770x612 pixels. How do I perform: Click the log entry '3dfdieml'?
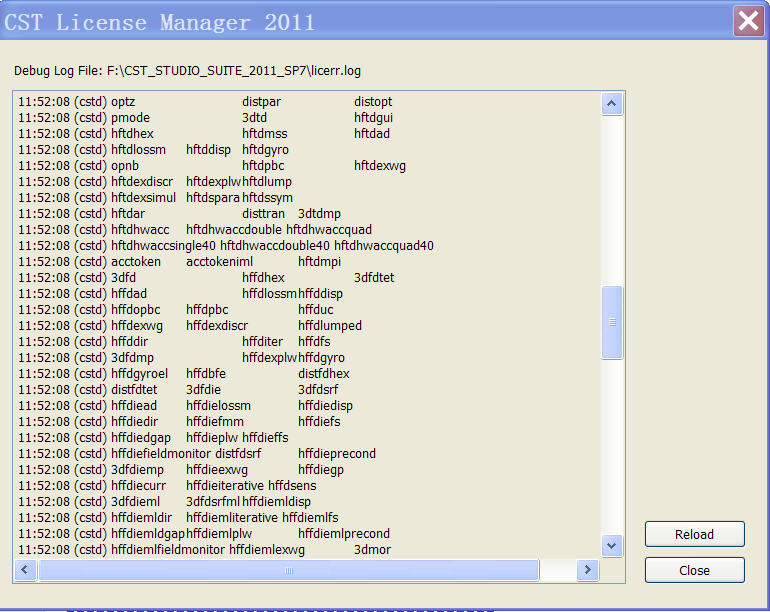click(x=135, y=502)
